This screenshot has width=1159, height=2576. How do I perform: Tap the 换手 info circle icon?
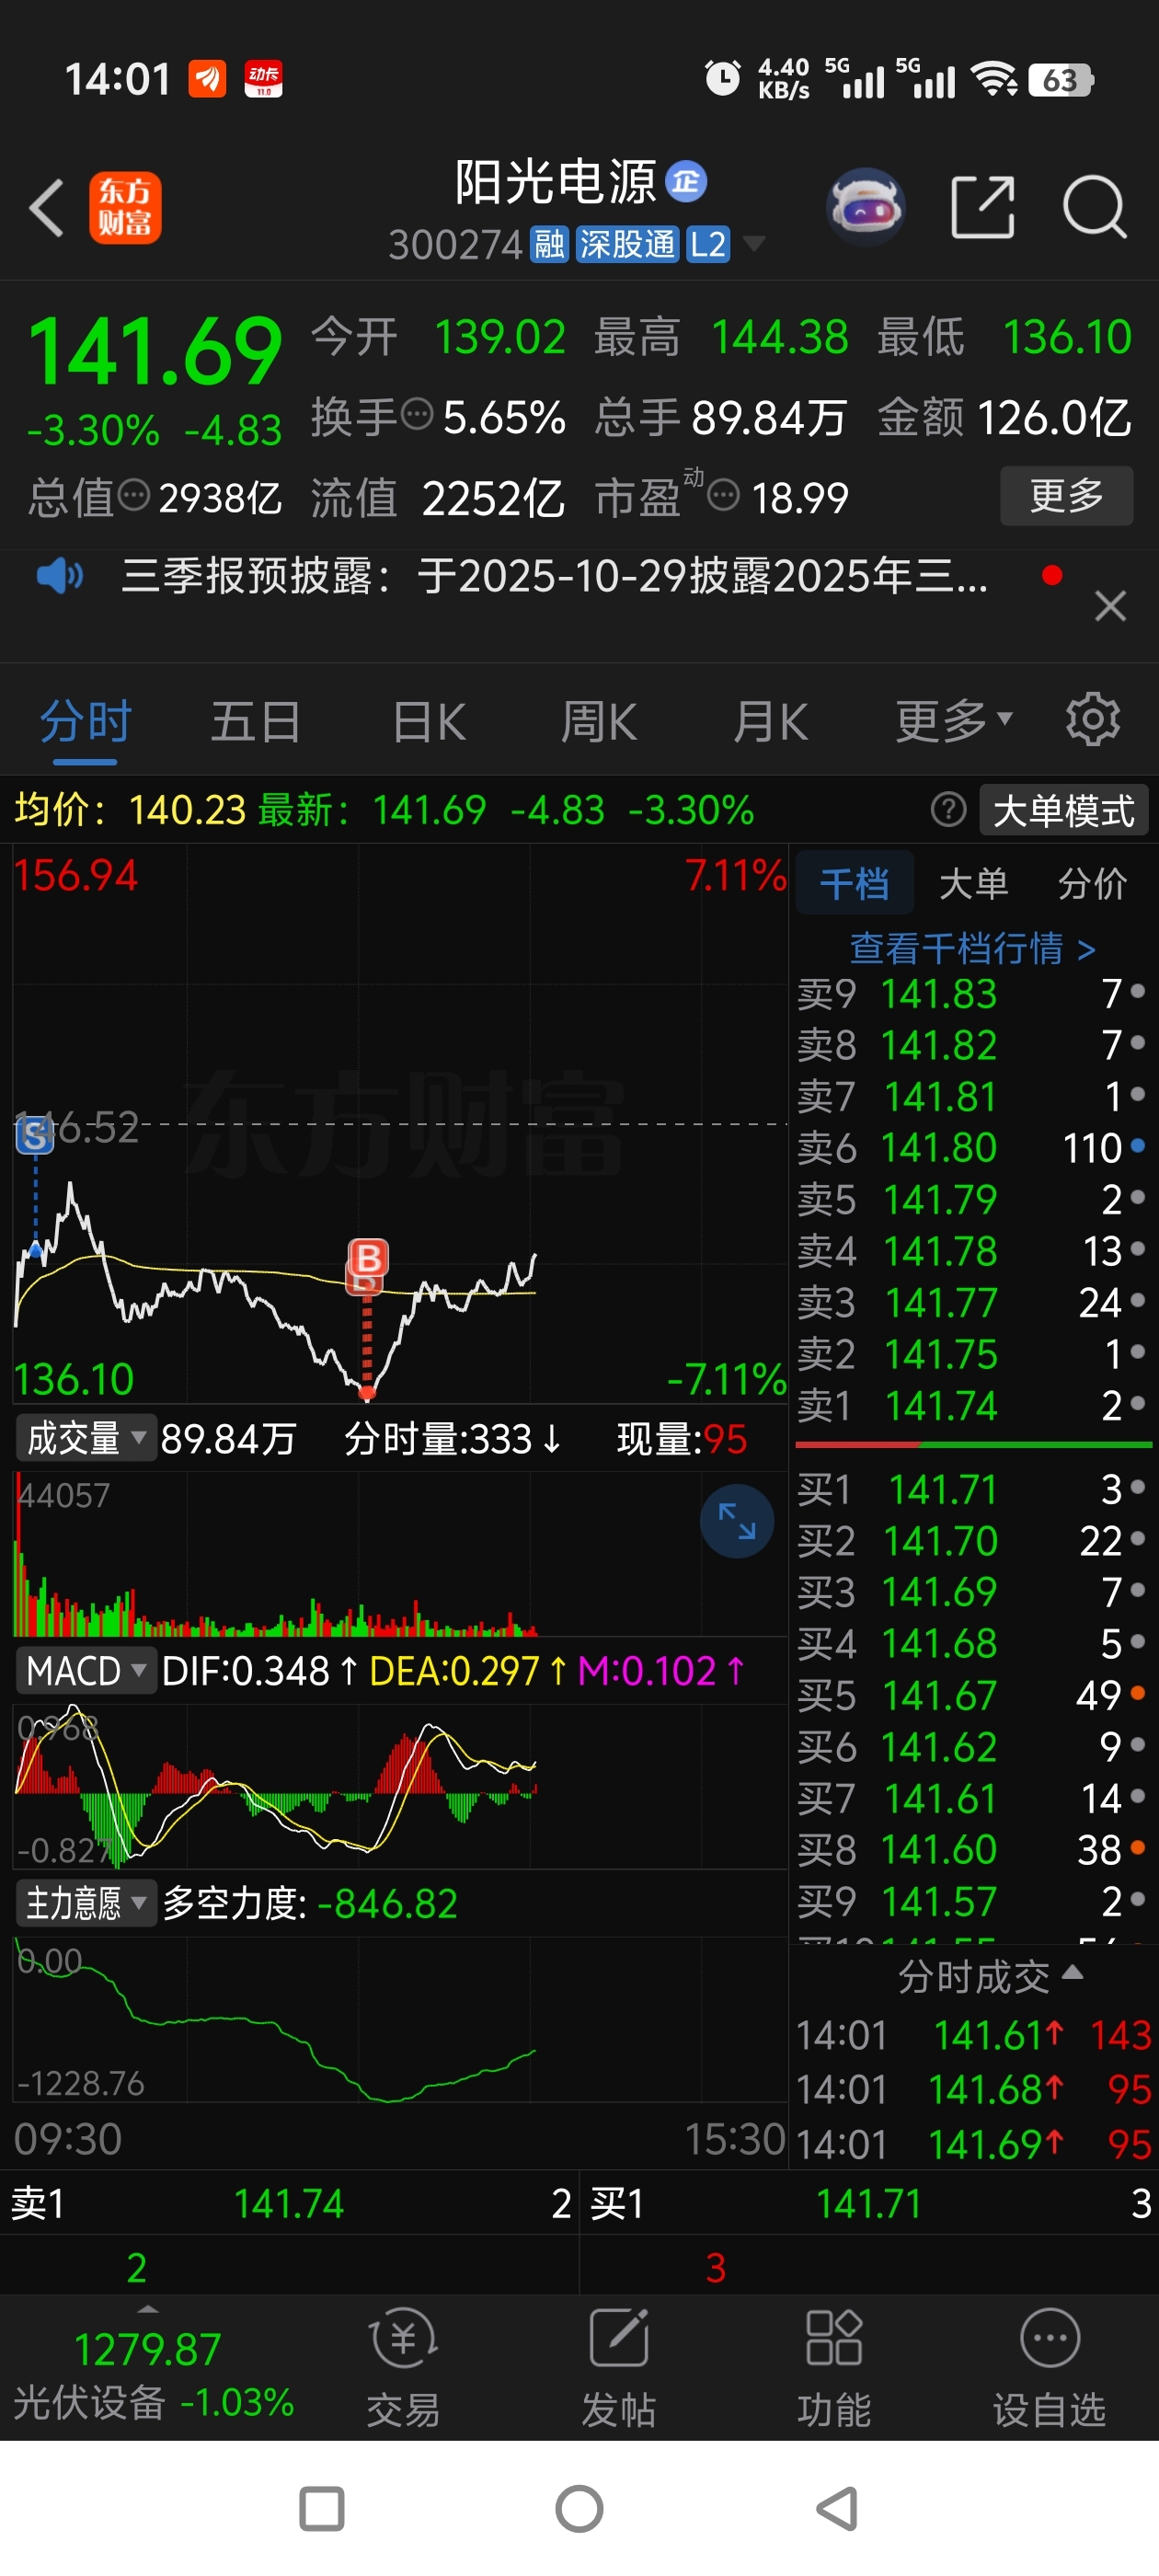pyautogui.click(x=416, y=413)
